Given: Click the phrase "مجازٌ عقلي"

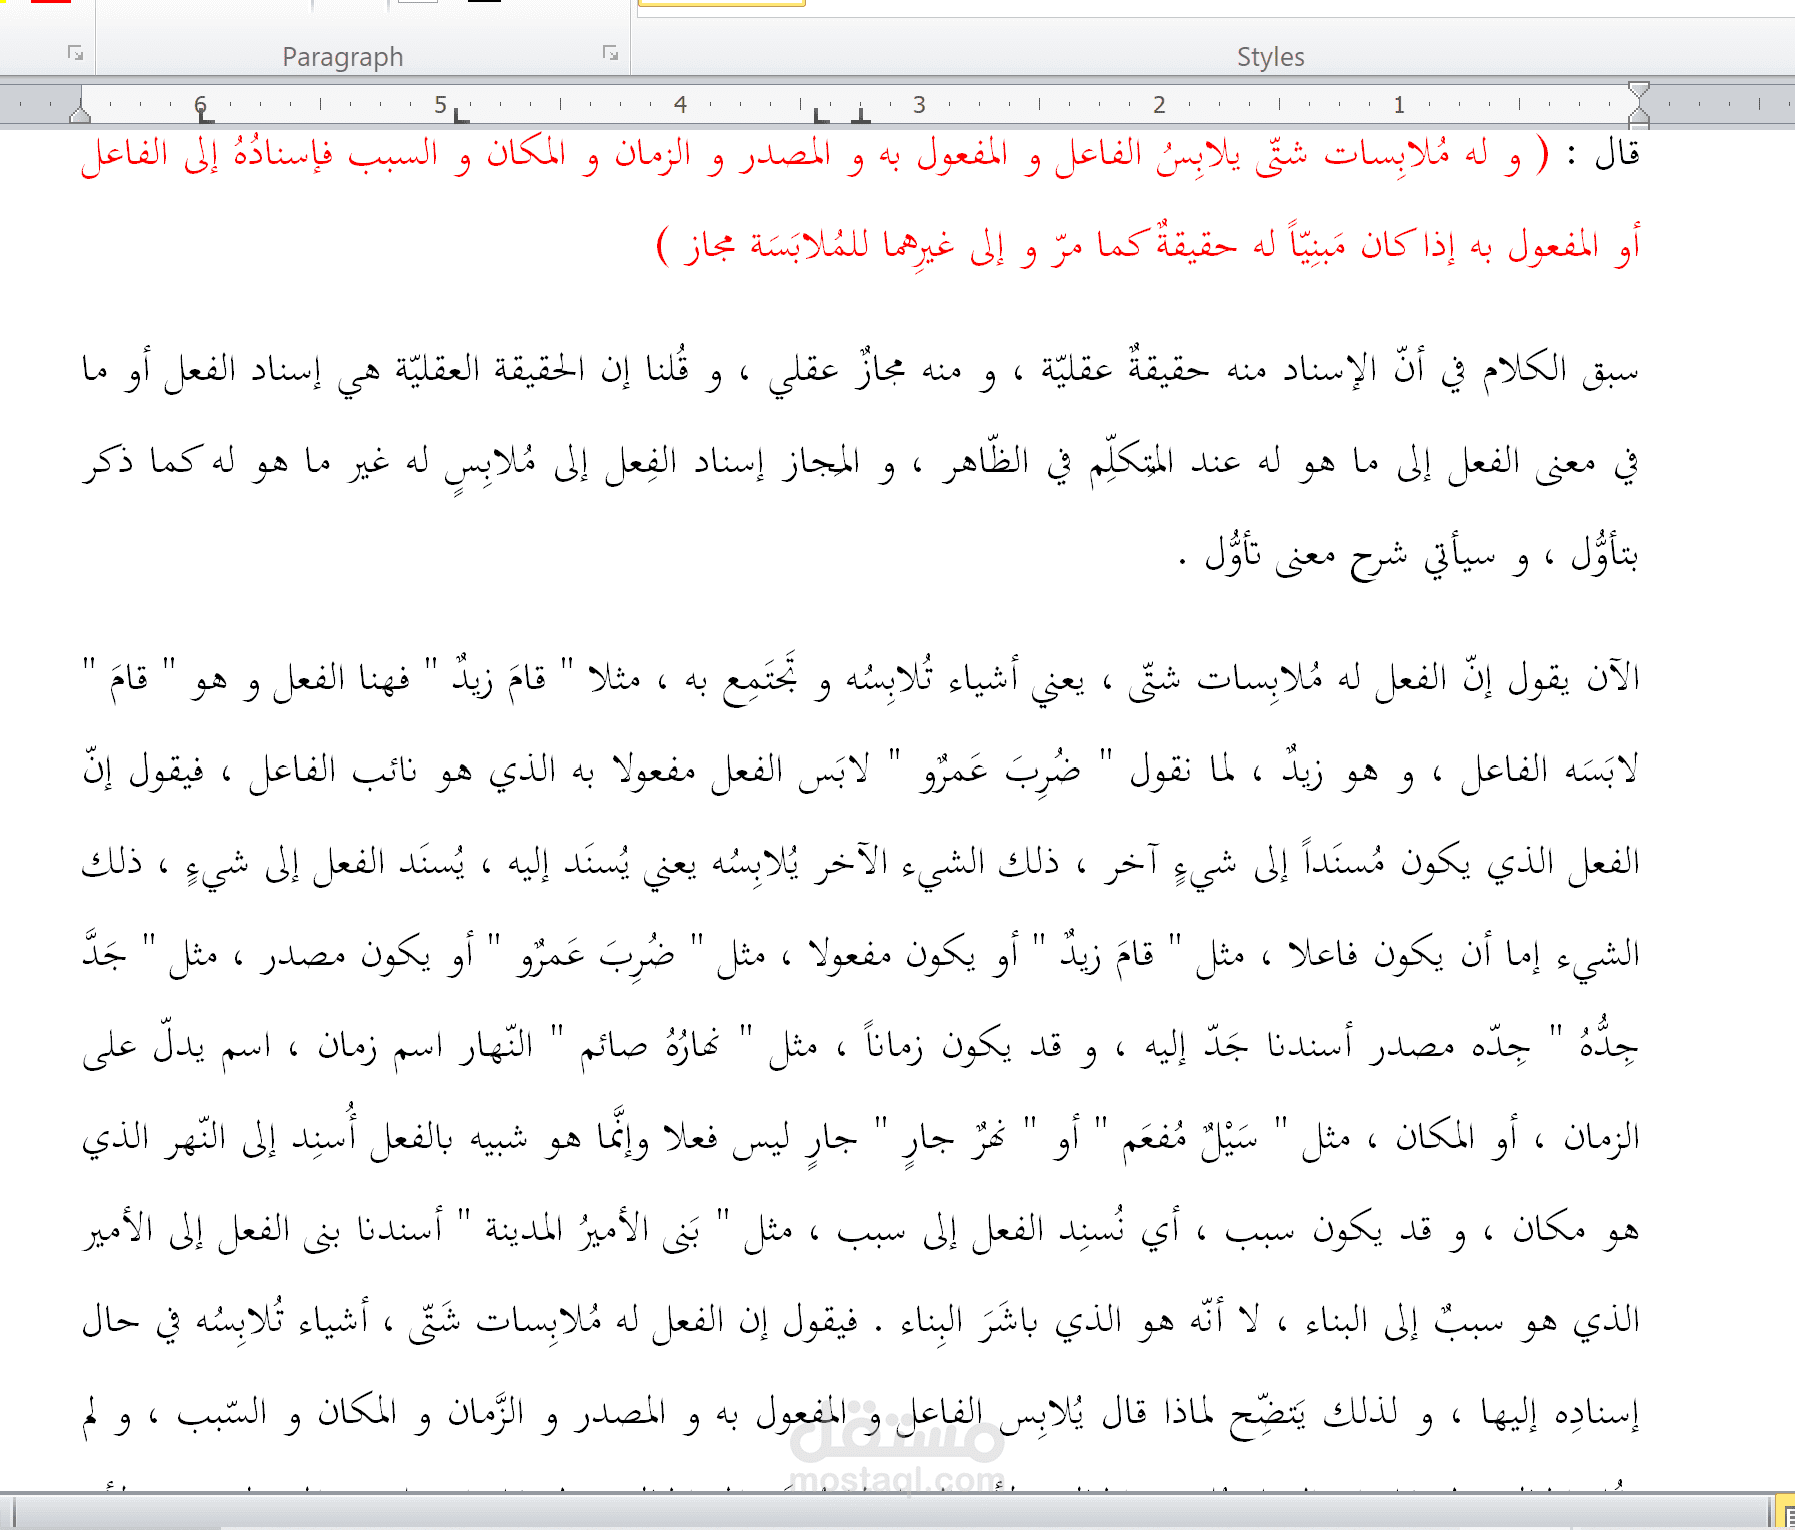Looking at the screenshot, I should (x=836, y=370).
